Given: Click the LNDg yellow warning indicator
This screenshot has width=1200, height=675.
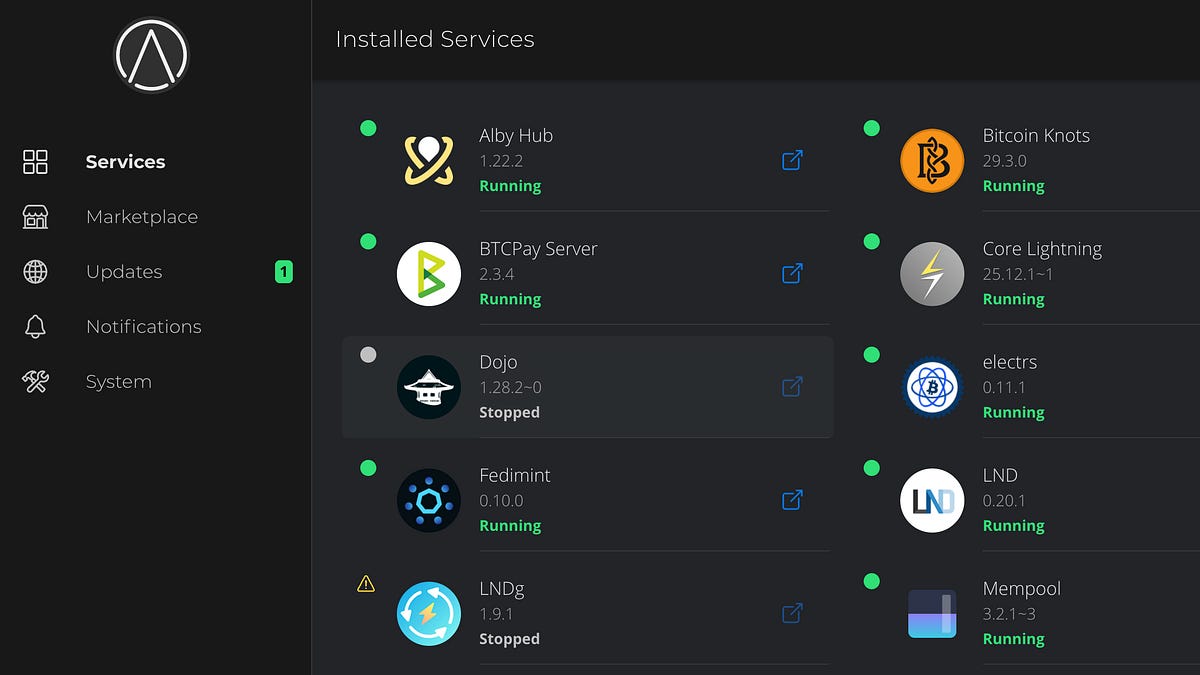Looking at the screenshot, I should click(366, 583).
